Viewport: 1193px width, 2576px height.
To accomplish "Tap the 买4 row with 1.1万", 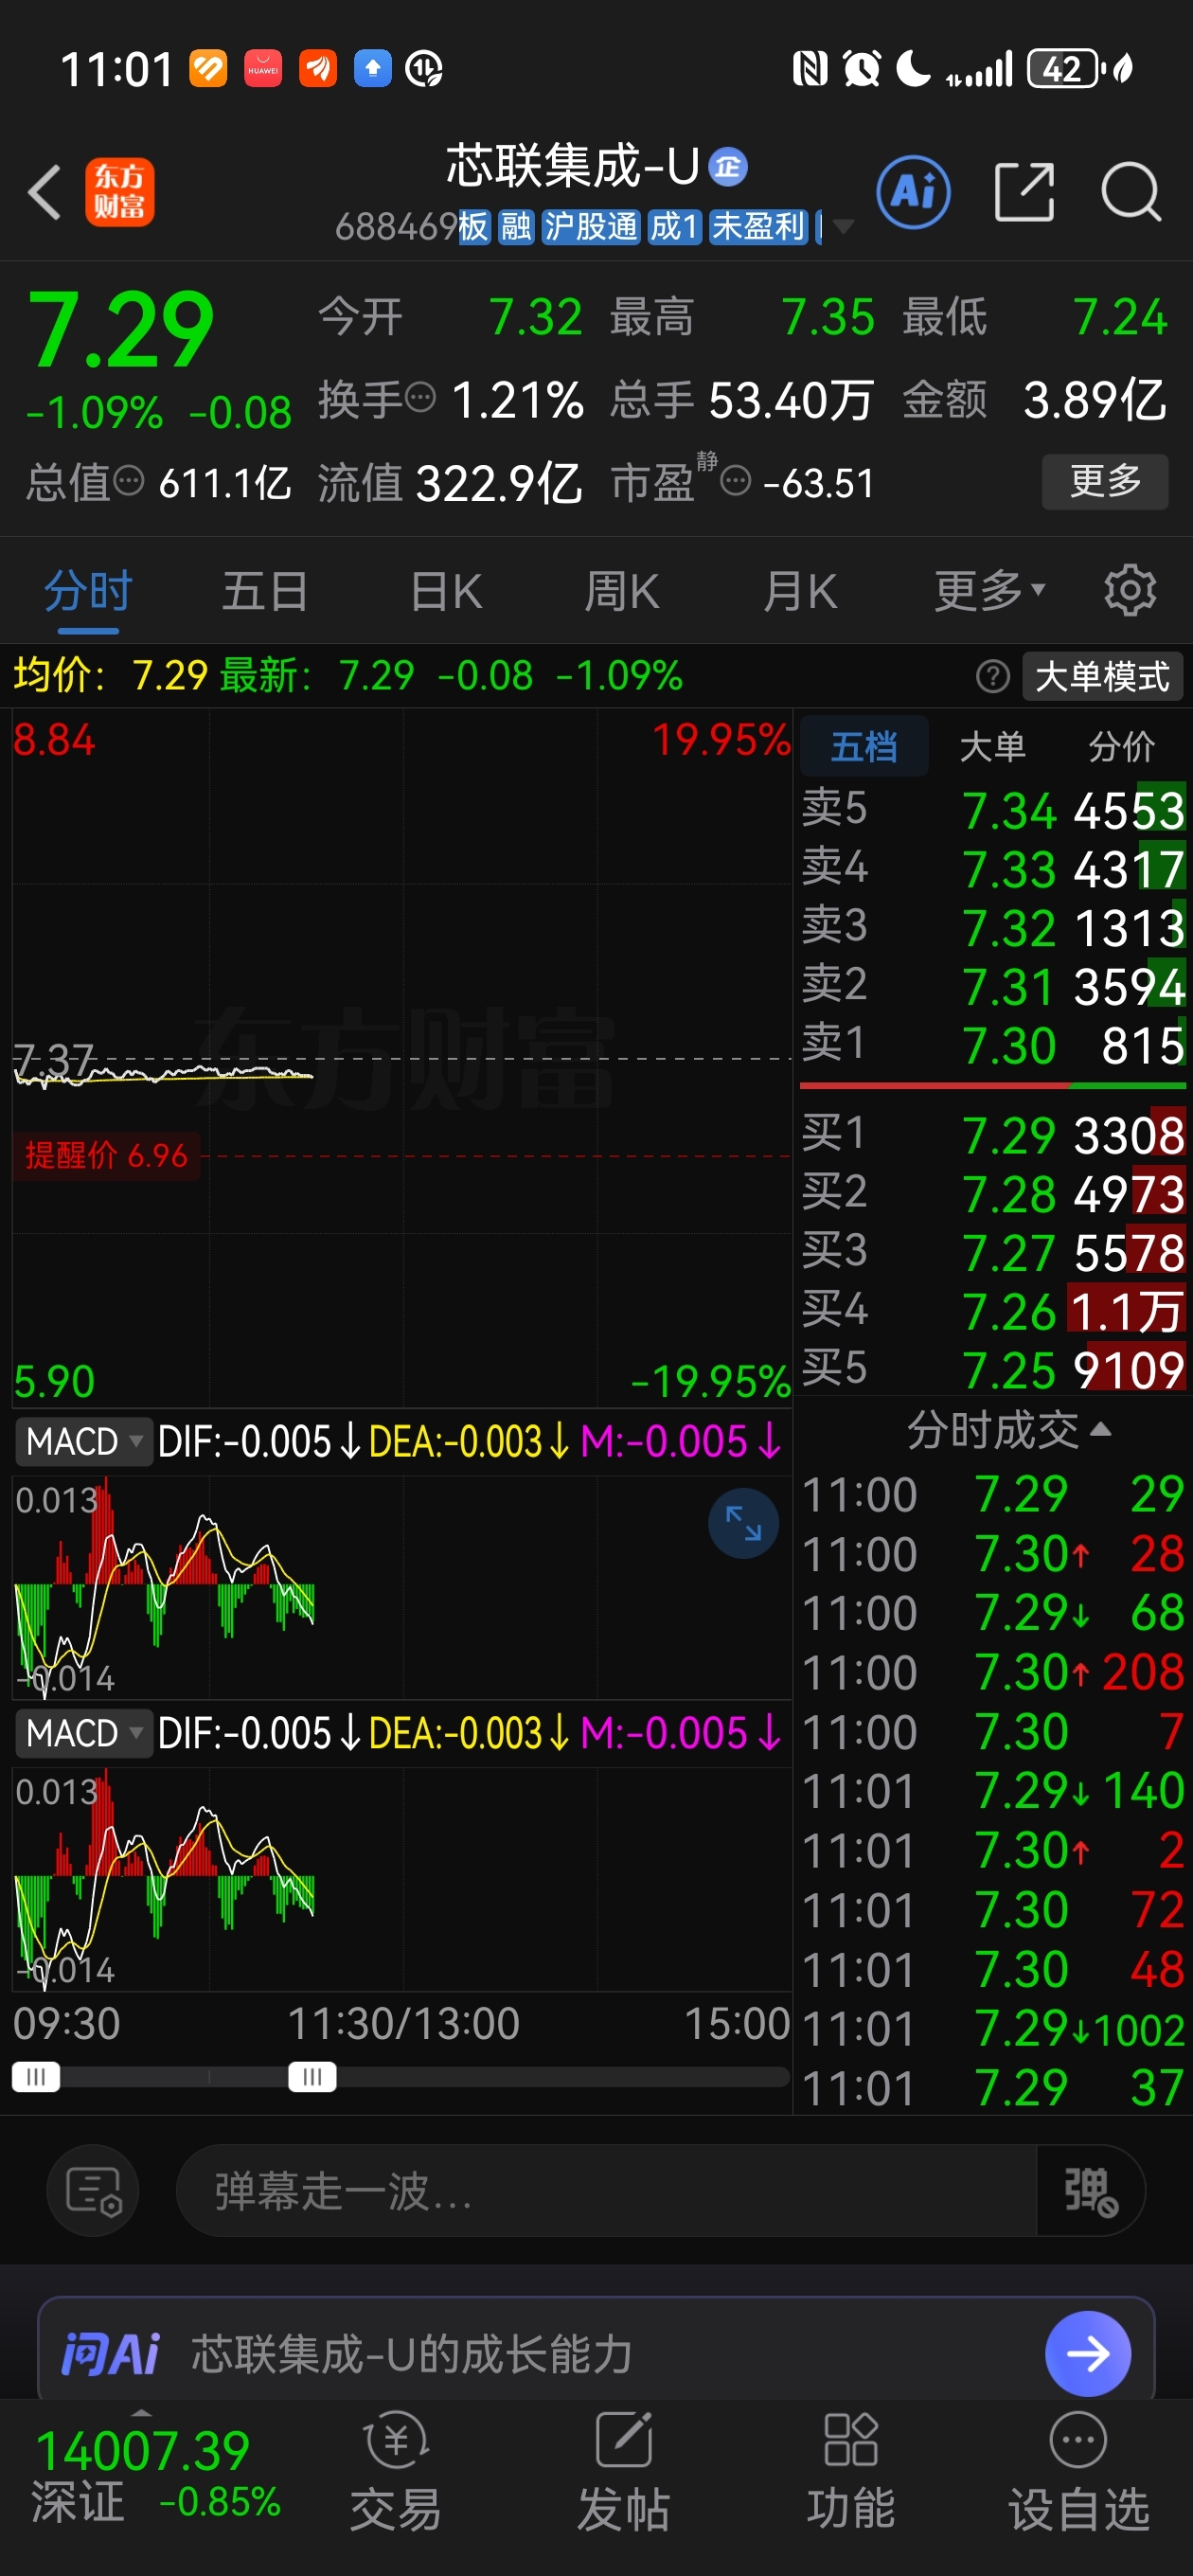I will click(993, 1311).
